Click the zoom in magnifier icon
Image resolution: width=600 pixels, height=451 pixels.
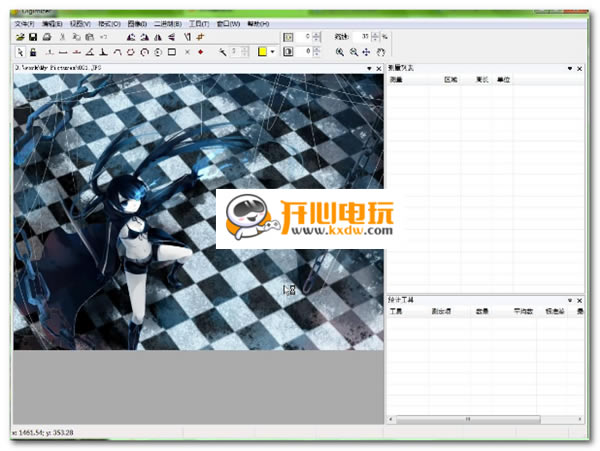pyautogui.click(x=339, y=52)
